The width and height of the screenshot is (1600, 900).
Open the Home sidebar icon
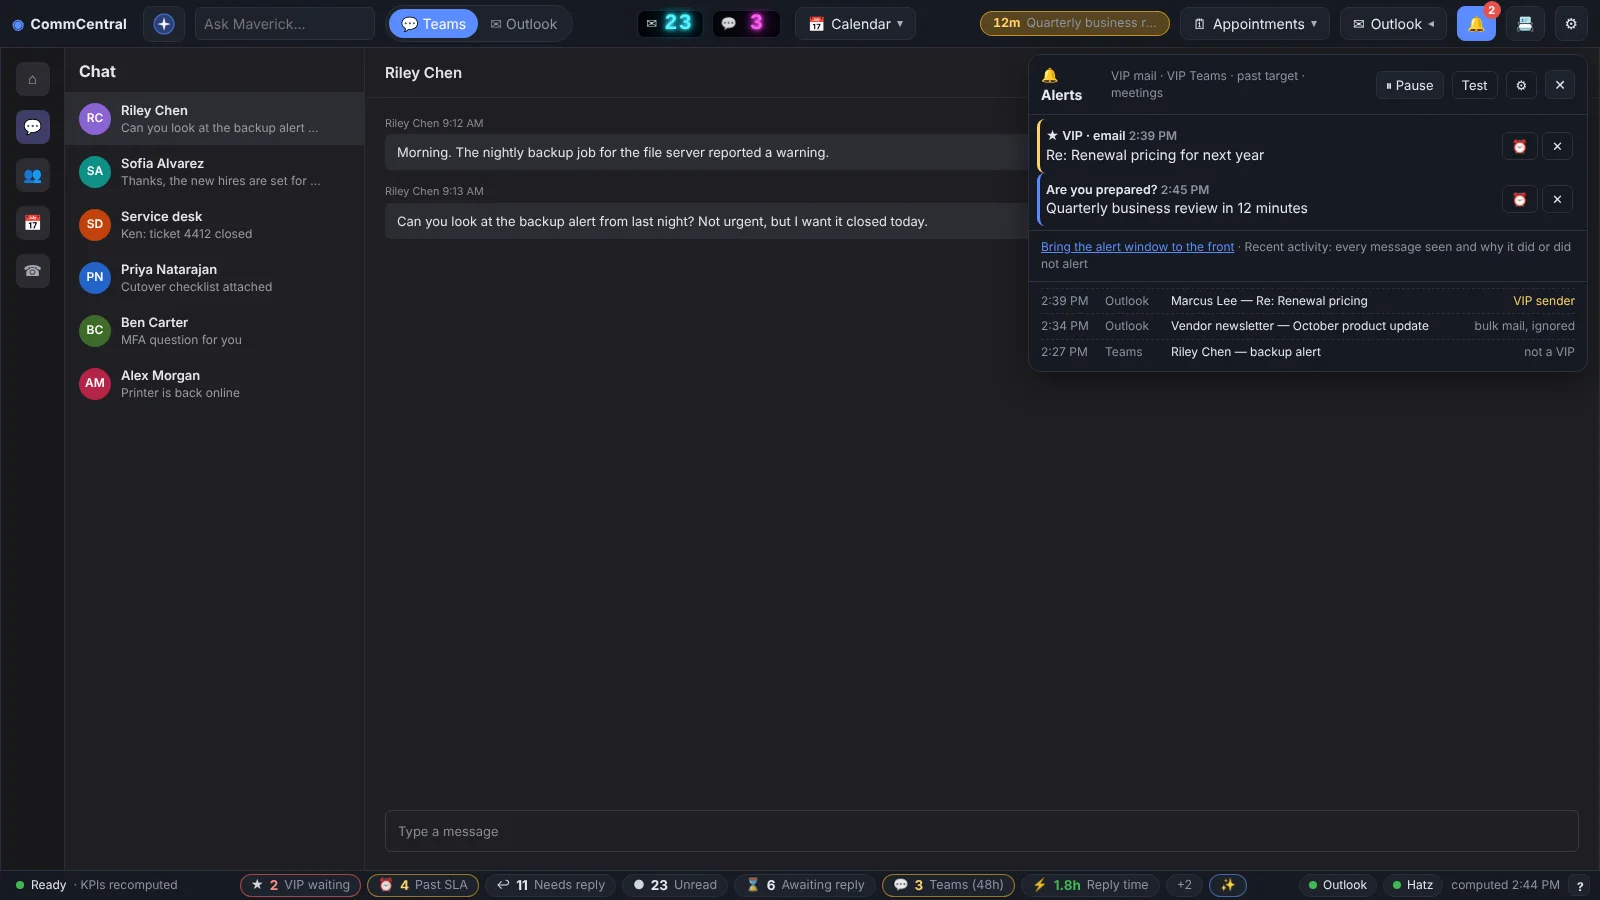click(33, 79)
